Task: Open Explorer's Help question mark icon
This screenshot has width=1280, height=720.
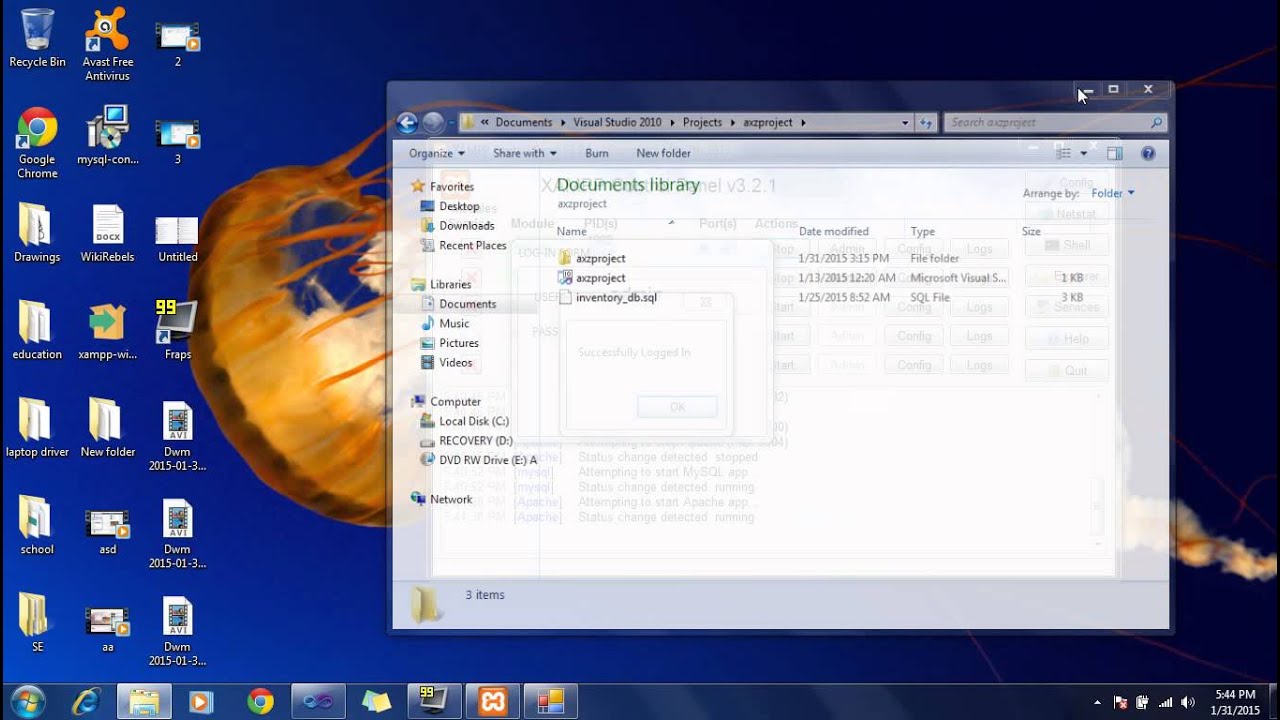Action: (x=1148, y=153)
